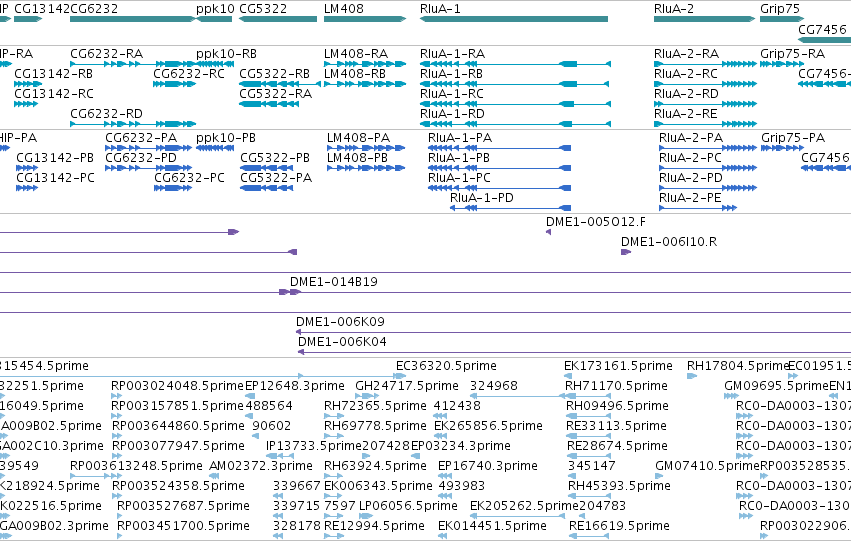
Task: Select the RluA-1 gene bar
Action: pyautogui.click(x=514, y=19)
